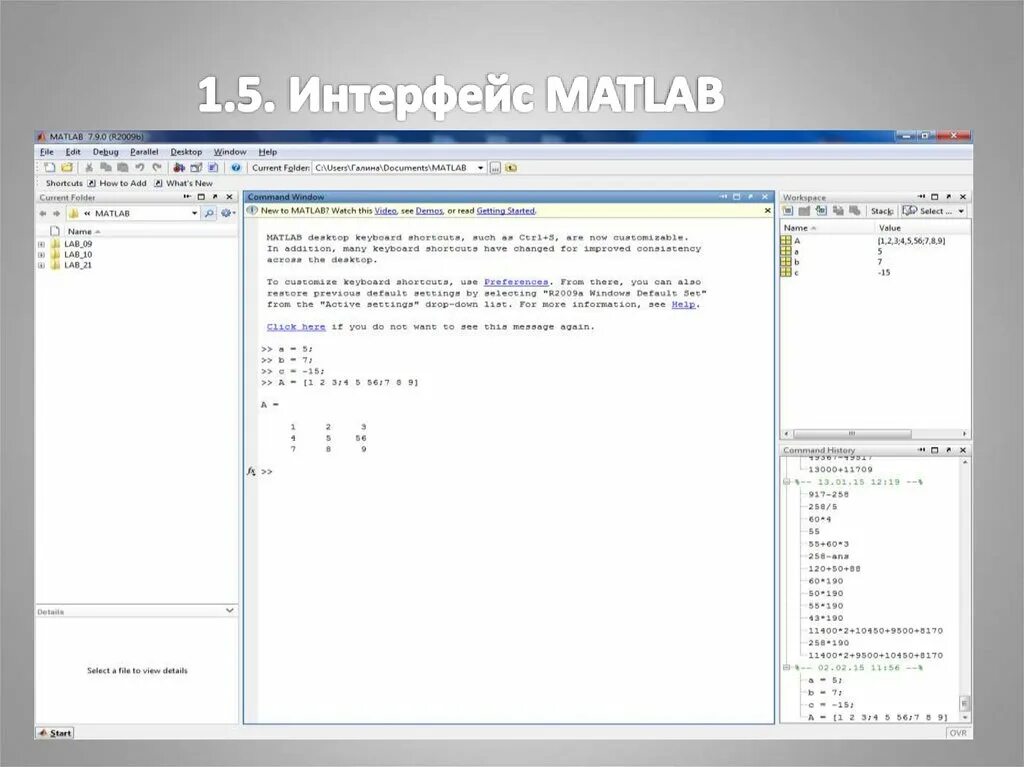1024x767 pixels.
Task: Click the Paste icon in the main toolbar
Action: click(x=122, y=168)
